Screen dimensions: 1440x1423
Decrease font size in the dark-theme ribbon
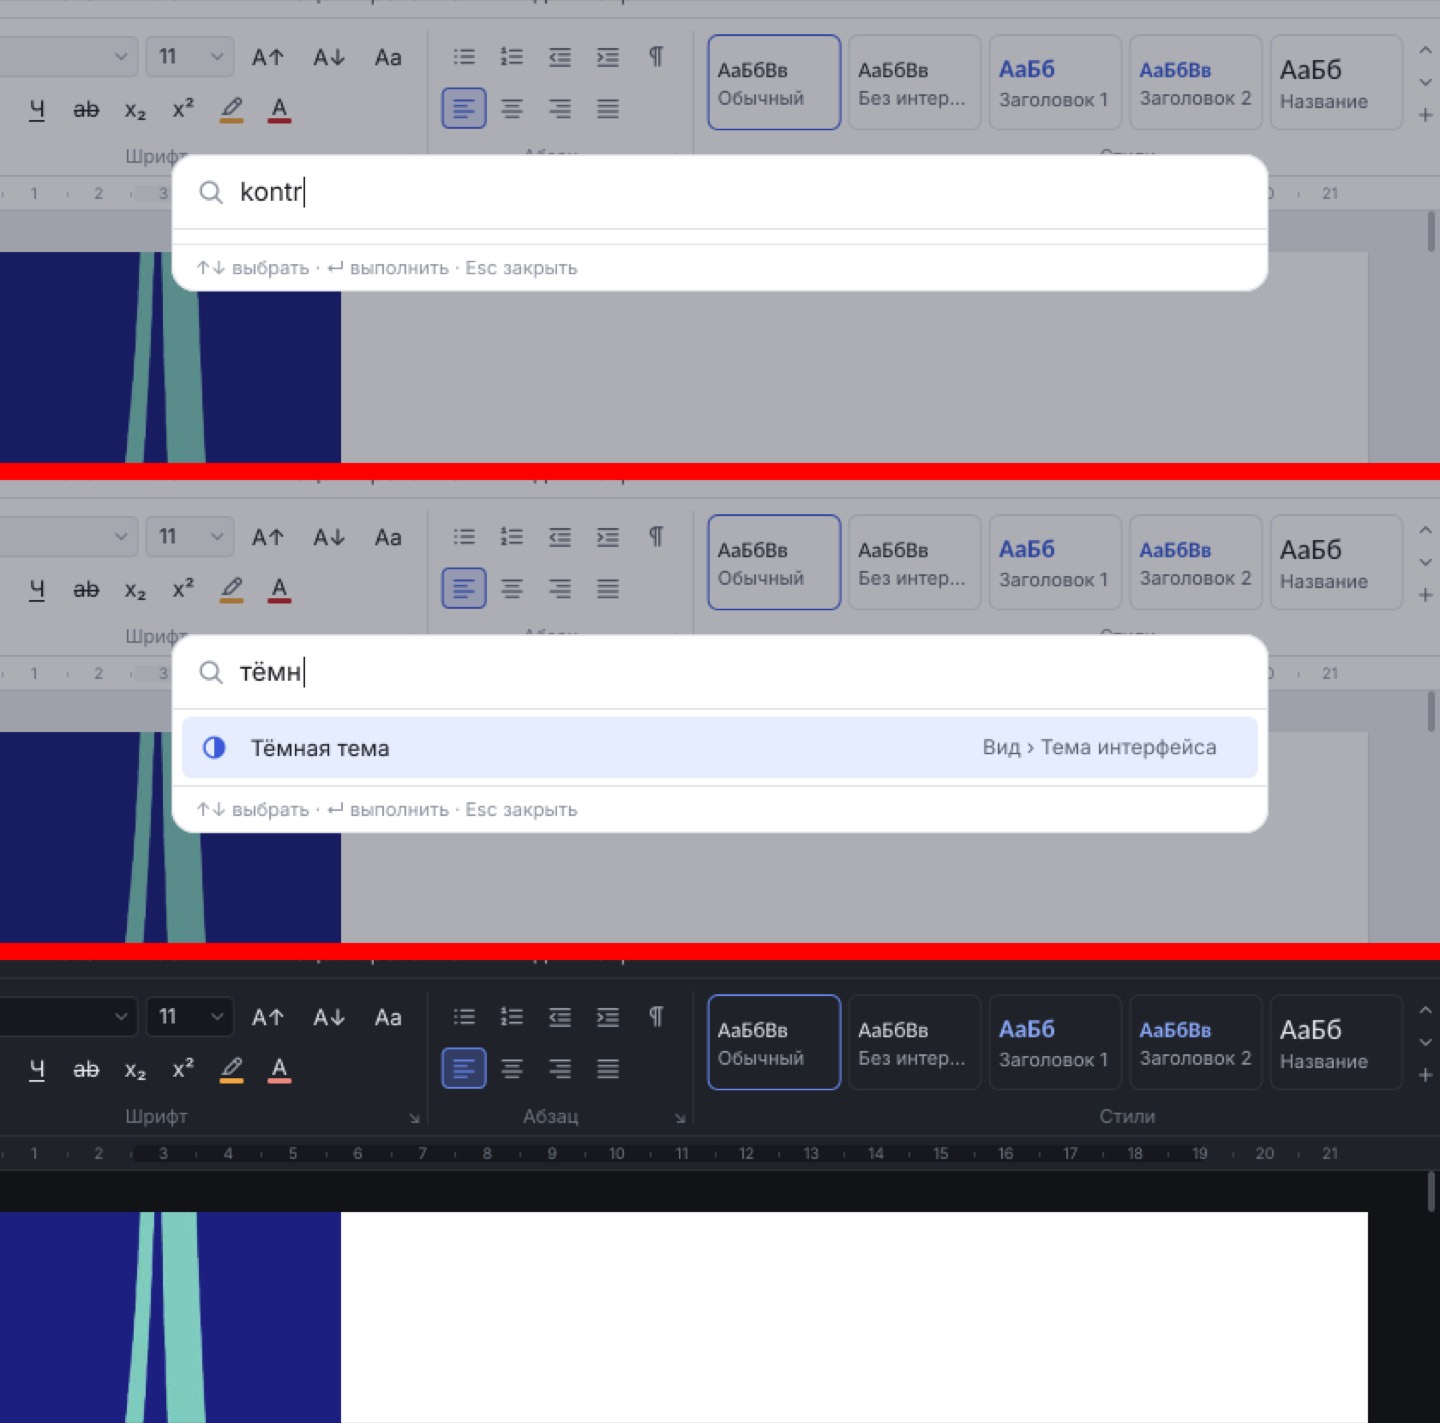[329, 1017]
